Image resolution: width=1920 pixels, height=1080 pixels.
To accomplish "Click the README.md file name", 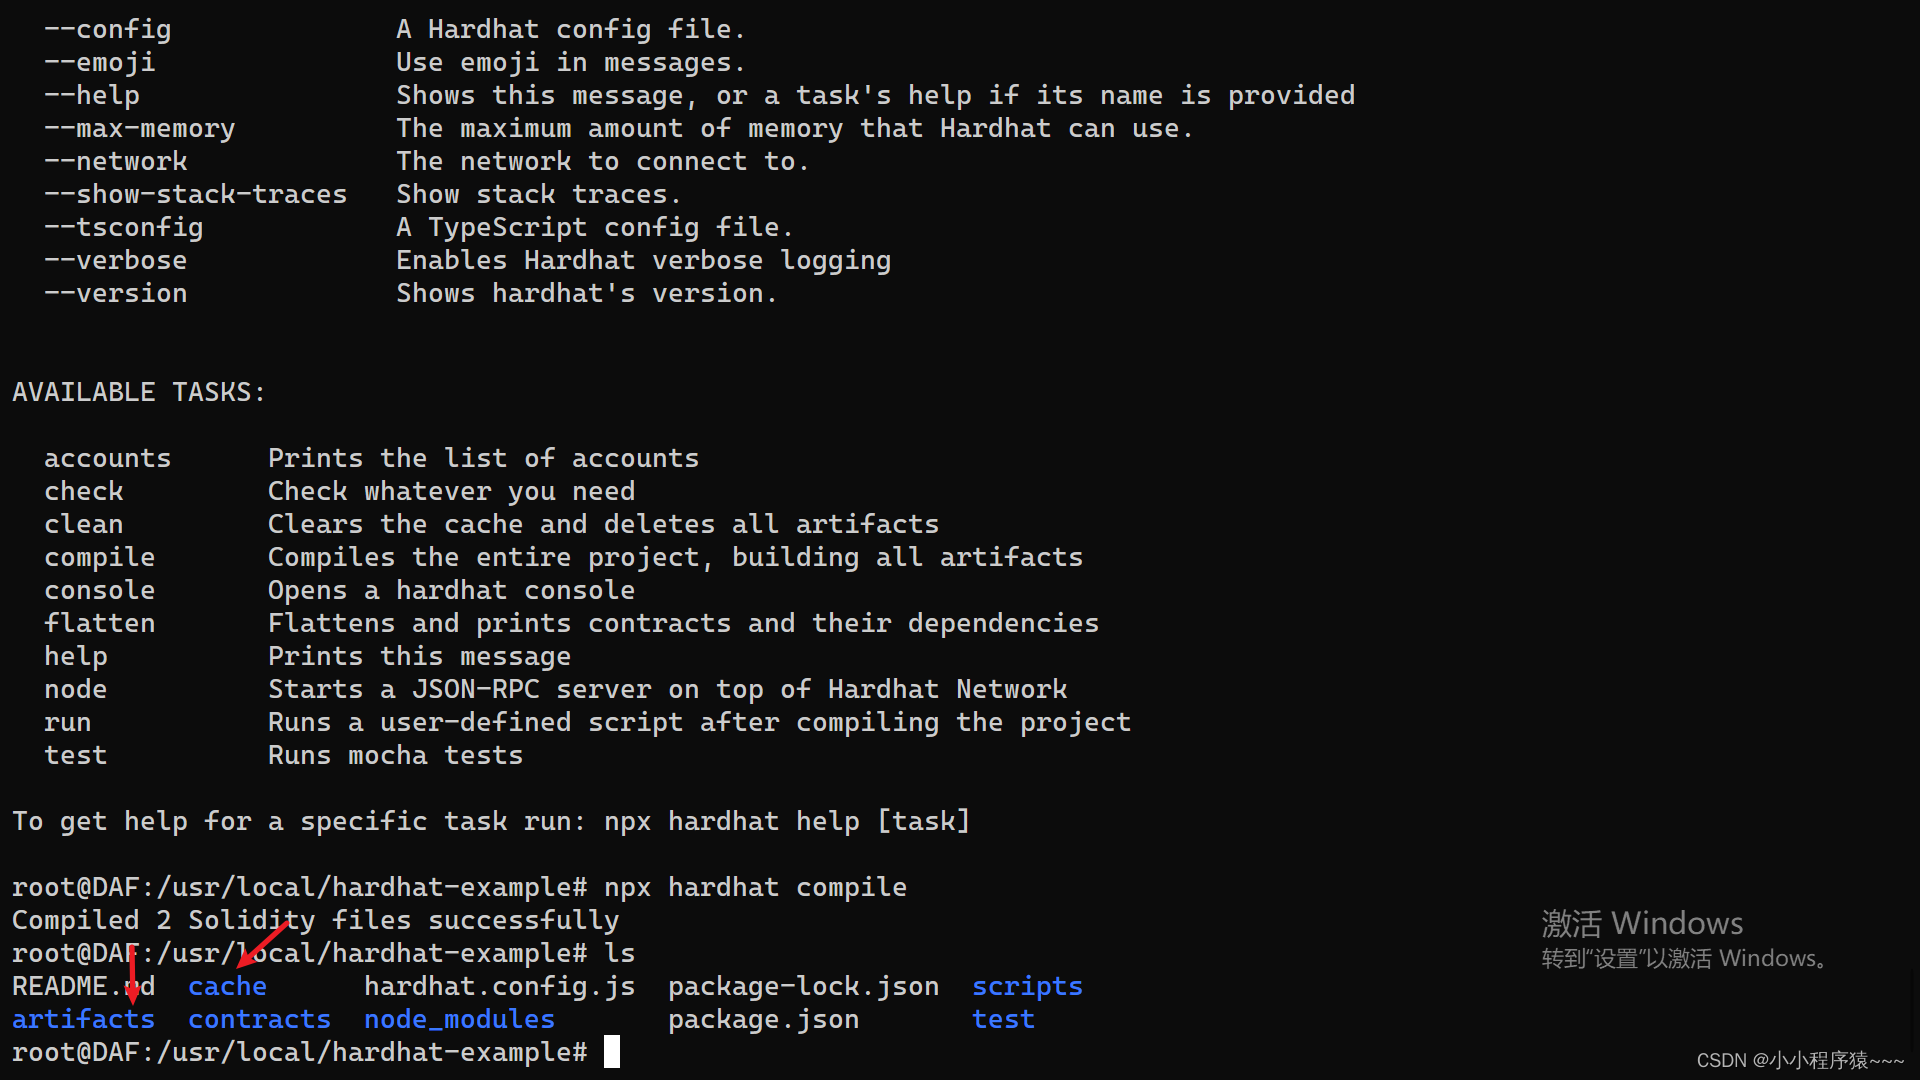I will 83,986.
